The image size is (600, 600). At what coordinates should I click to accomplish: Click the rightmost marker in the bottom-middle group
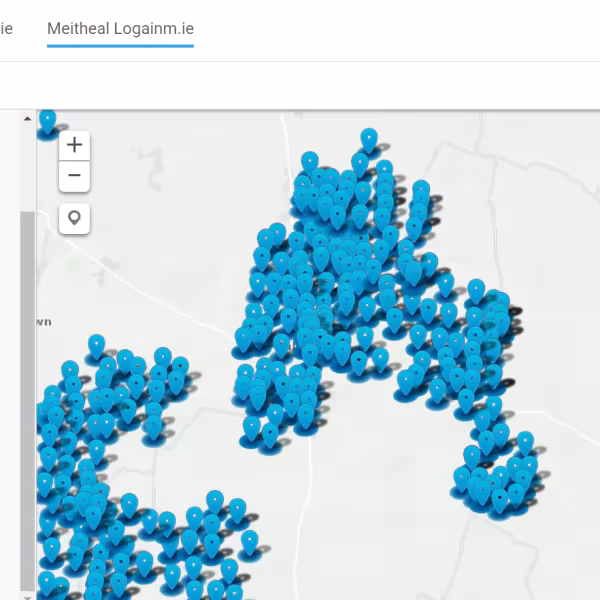pyautogui.click(x=250, y=541)
